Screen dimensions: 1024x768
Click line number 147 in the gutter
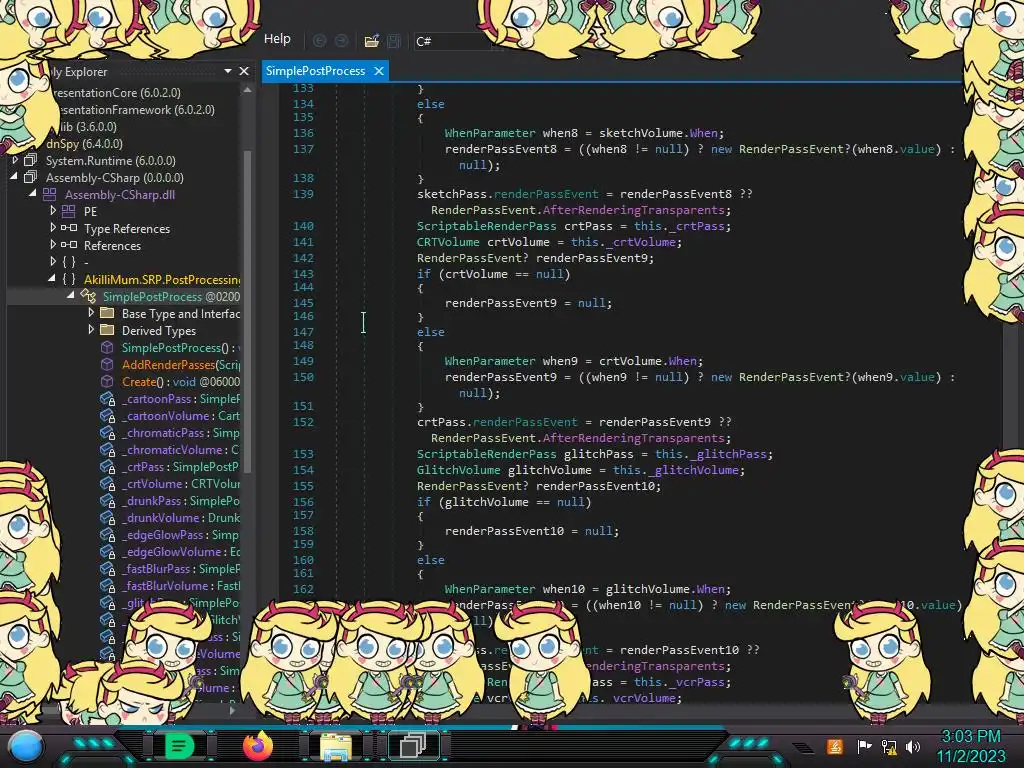tap(303, 332)
